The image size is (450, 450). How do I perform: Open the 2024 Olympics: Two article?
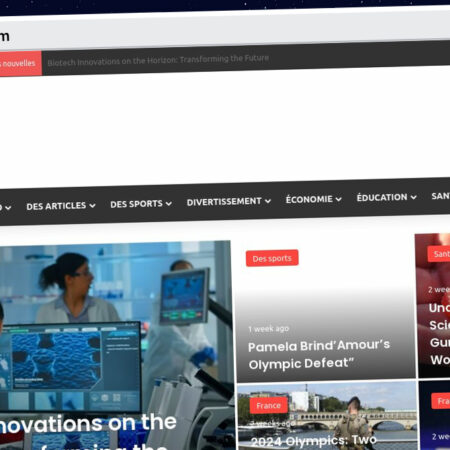[x=313, y=441]
